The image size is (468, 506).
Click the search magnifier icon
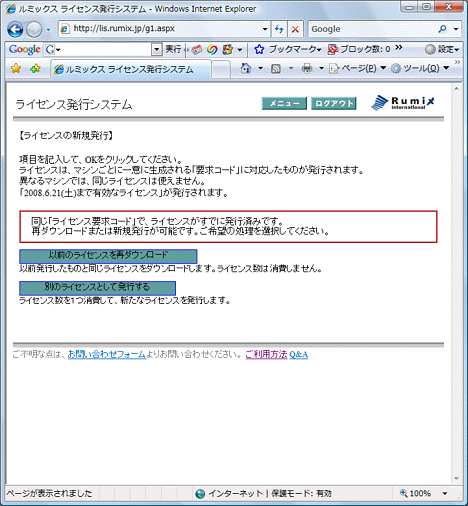click(x=443, y=29)
